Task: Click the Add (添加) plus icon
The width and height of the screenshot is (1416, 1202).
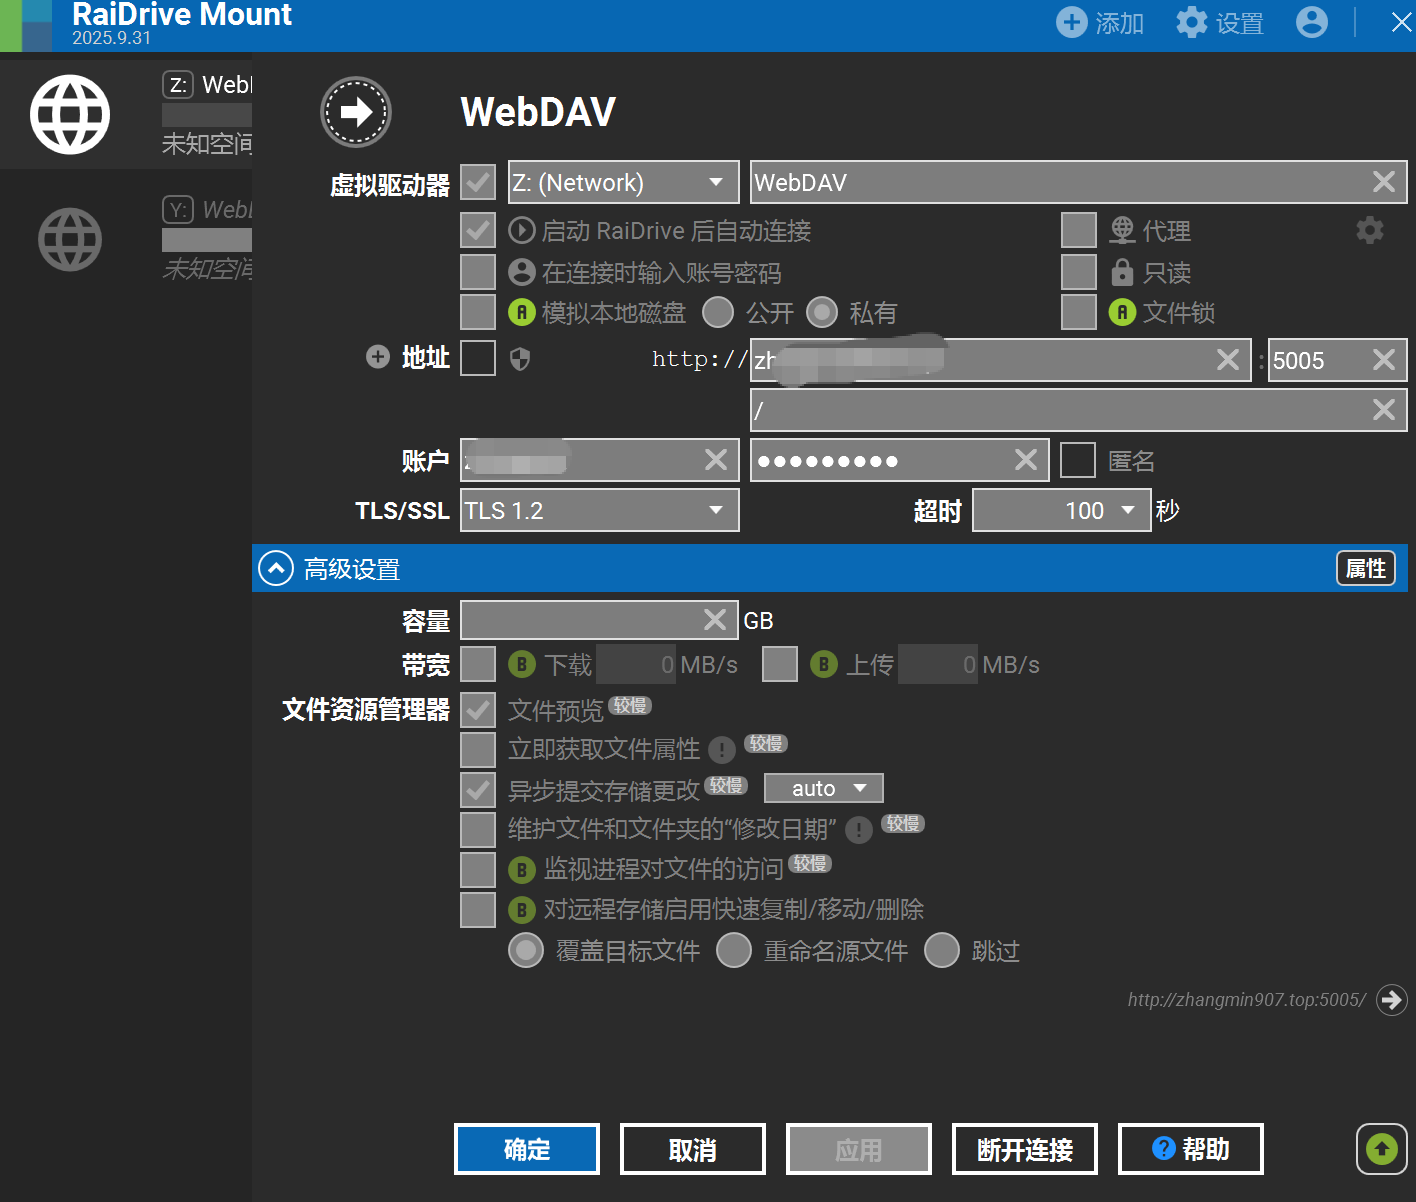Action: tap(1071, 22)
